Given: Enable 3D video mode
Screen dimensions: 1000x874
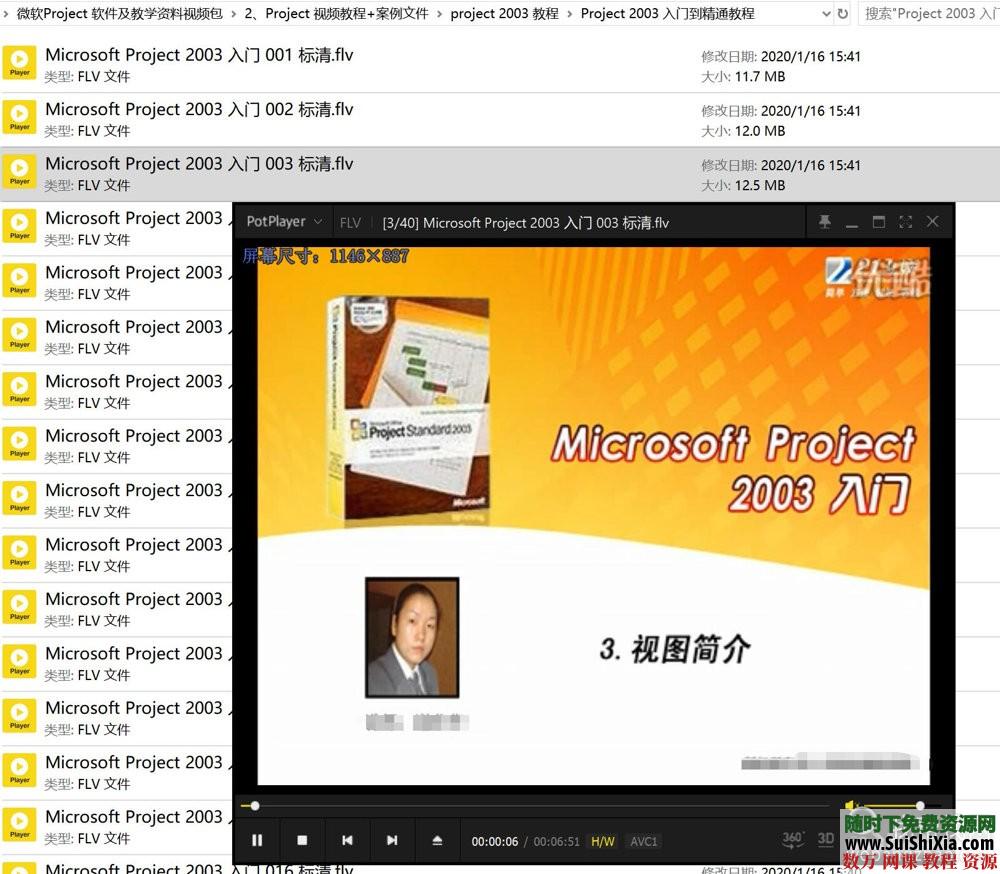Looking at the screenshot, I should click(825, 841).
